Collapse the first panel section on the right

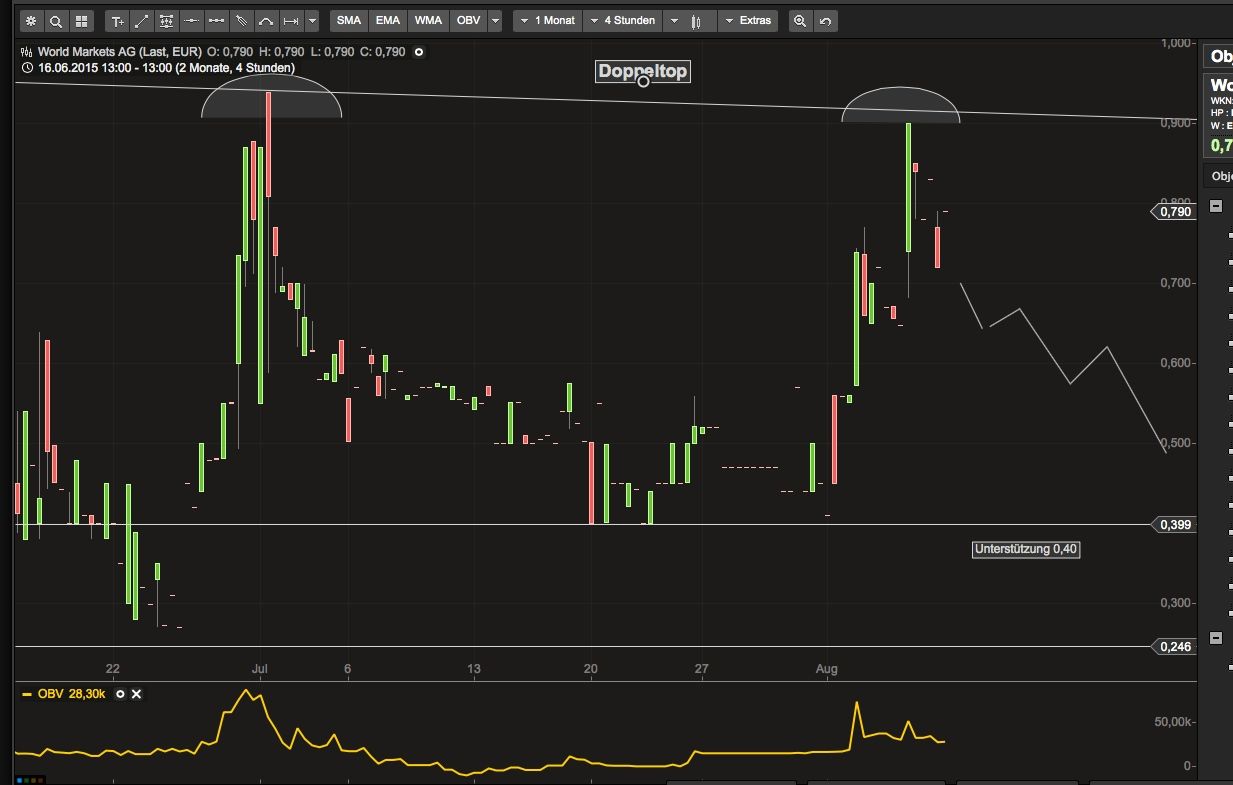click(1216, 205)
